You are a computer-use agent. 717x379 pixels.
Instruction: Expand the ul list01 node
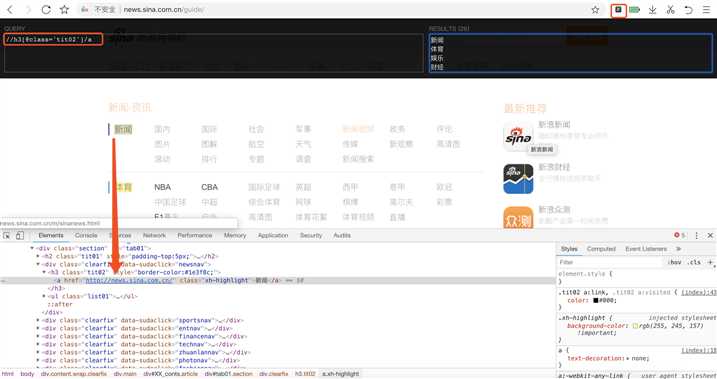(44, 296)
